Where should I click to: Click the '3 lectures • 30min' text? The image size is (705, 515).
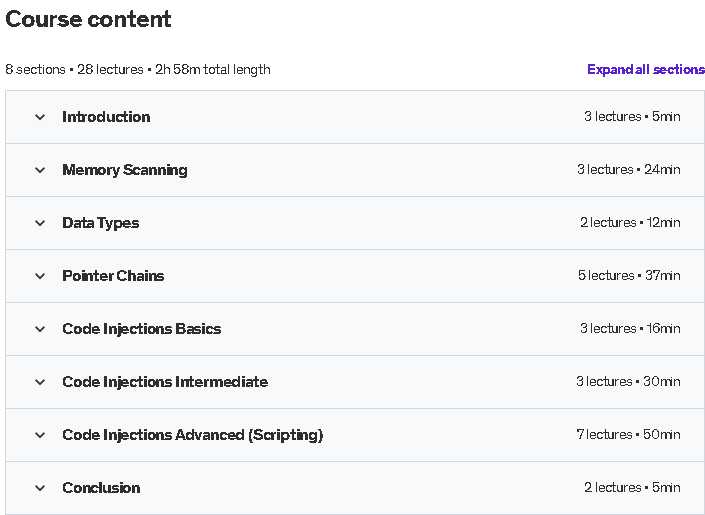click(628, 381)
